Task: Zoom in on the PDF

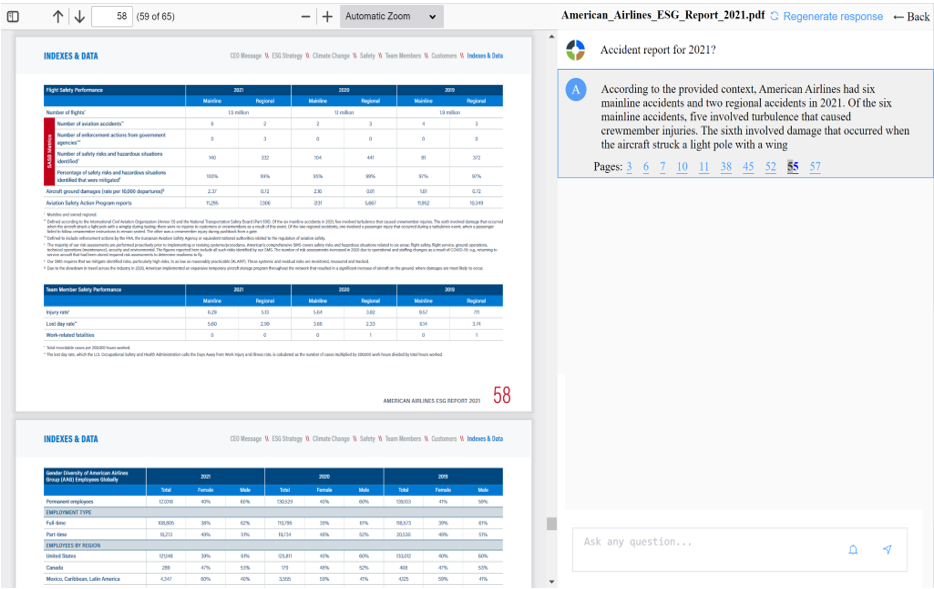Action: pyautogui.click(x=327, y=17)
